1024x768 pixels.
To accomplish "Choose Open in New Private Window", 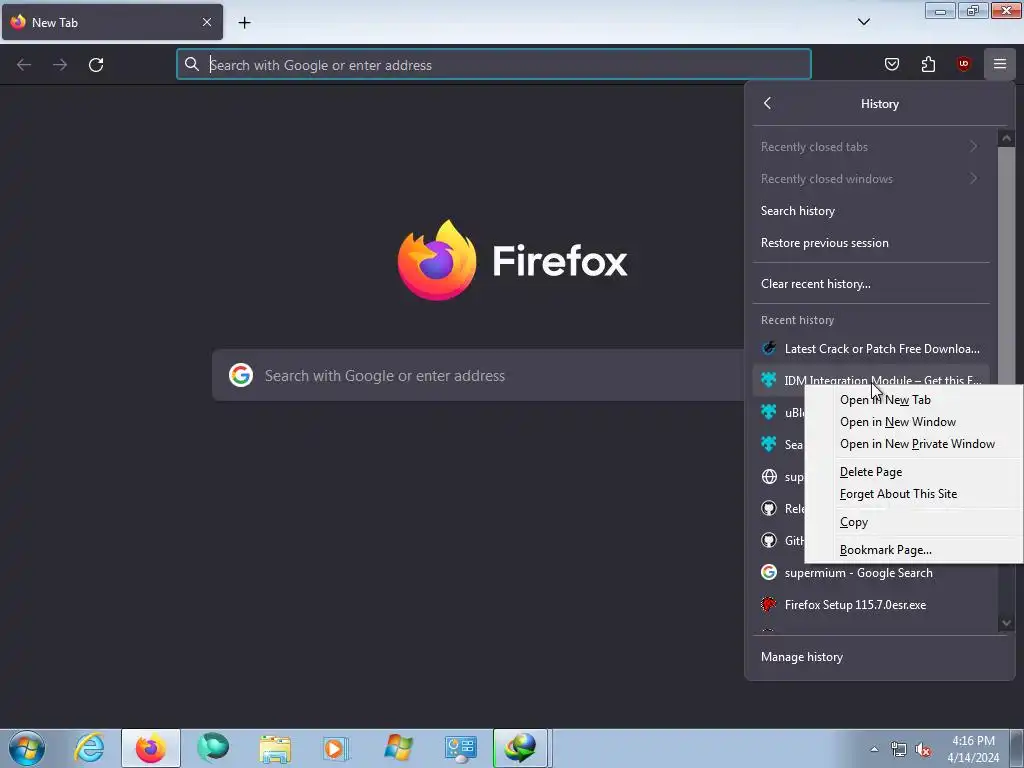I will [914, 444].
